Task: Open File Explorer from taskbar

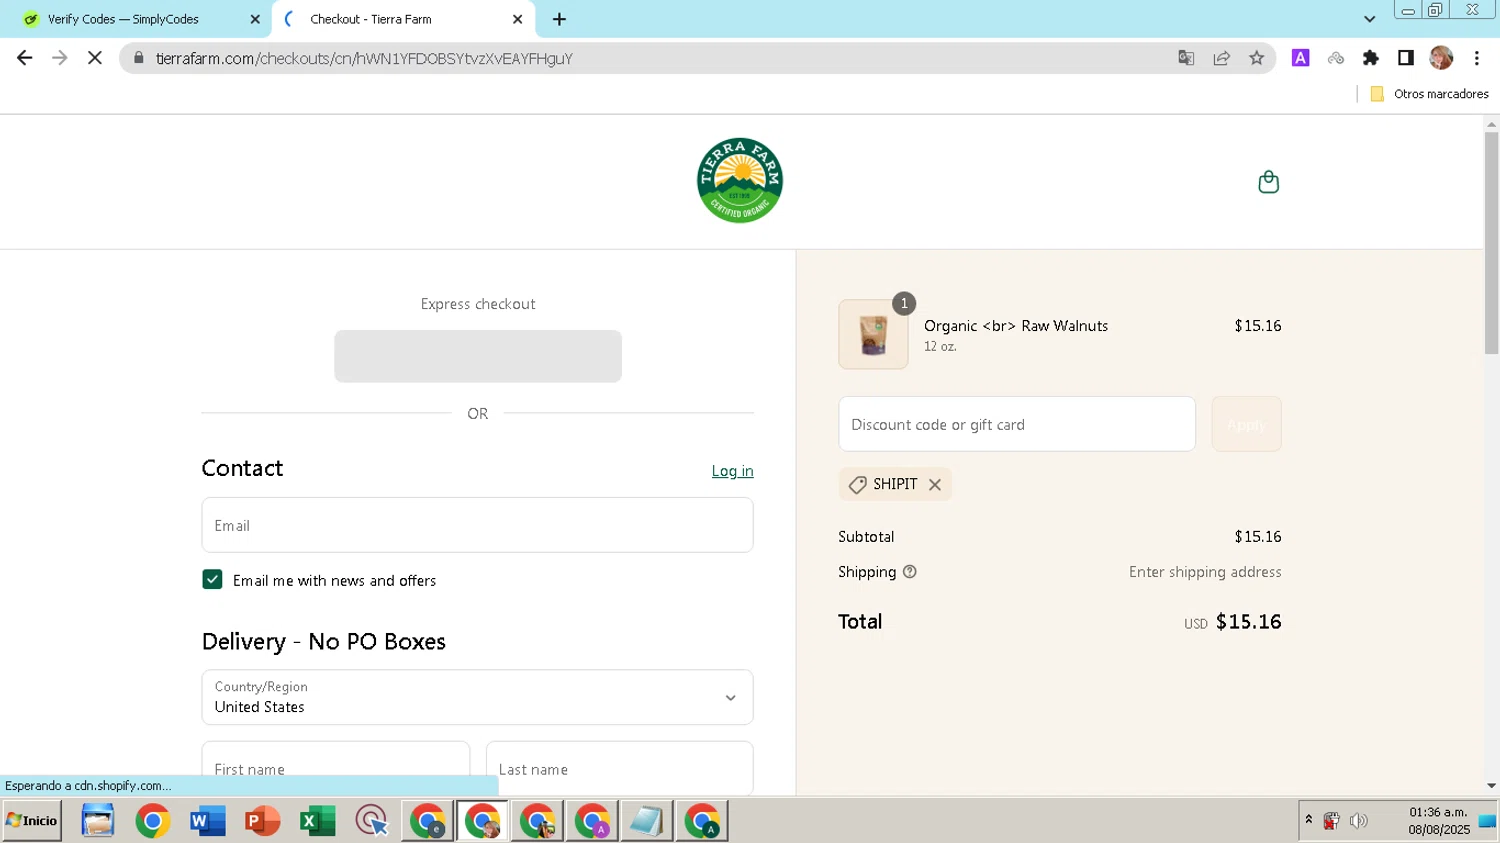Action: click(x=98, y=821)
